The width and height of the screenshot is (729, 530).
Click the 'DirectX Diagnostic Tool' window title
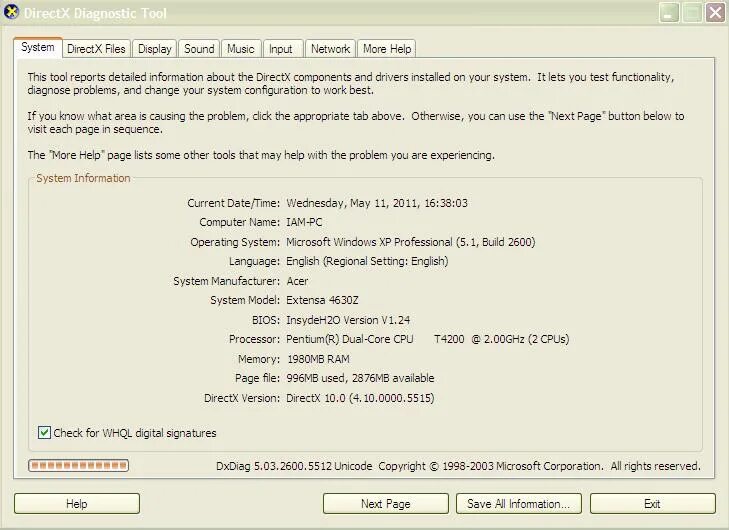point(95,13)
